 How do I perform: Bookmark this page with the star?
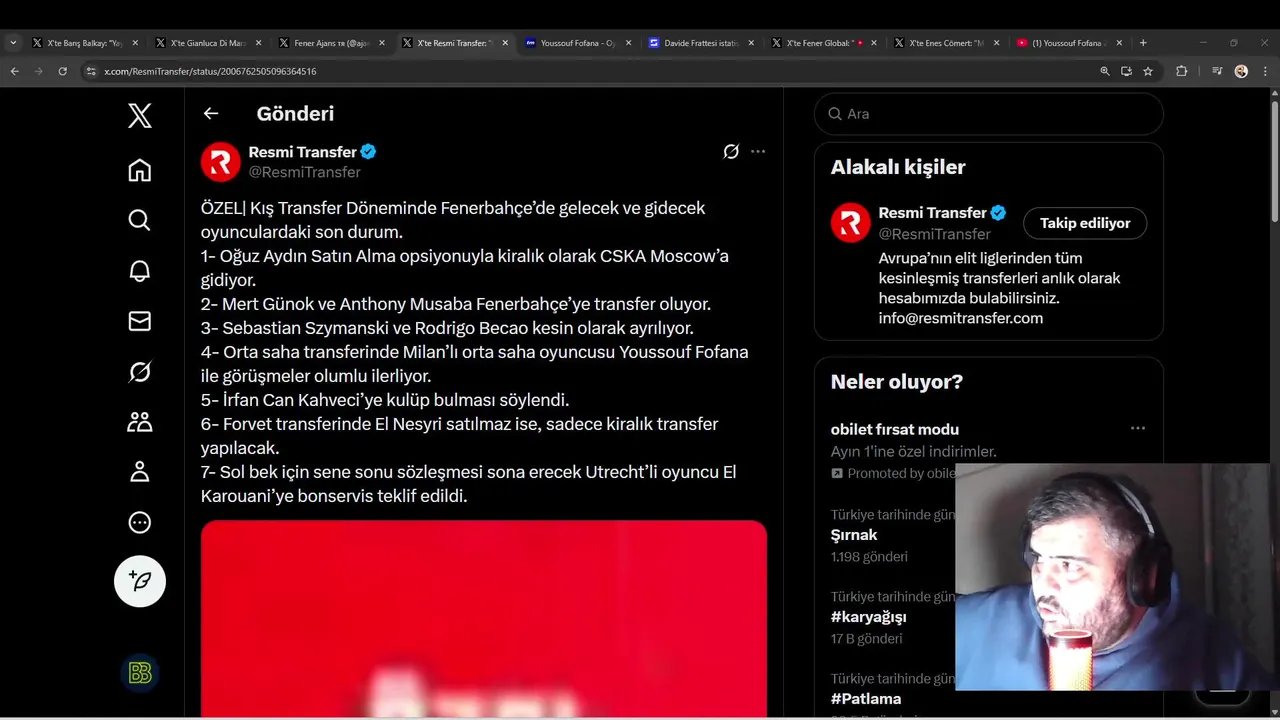tap(1148, 71)
